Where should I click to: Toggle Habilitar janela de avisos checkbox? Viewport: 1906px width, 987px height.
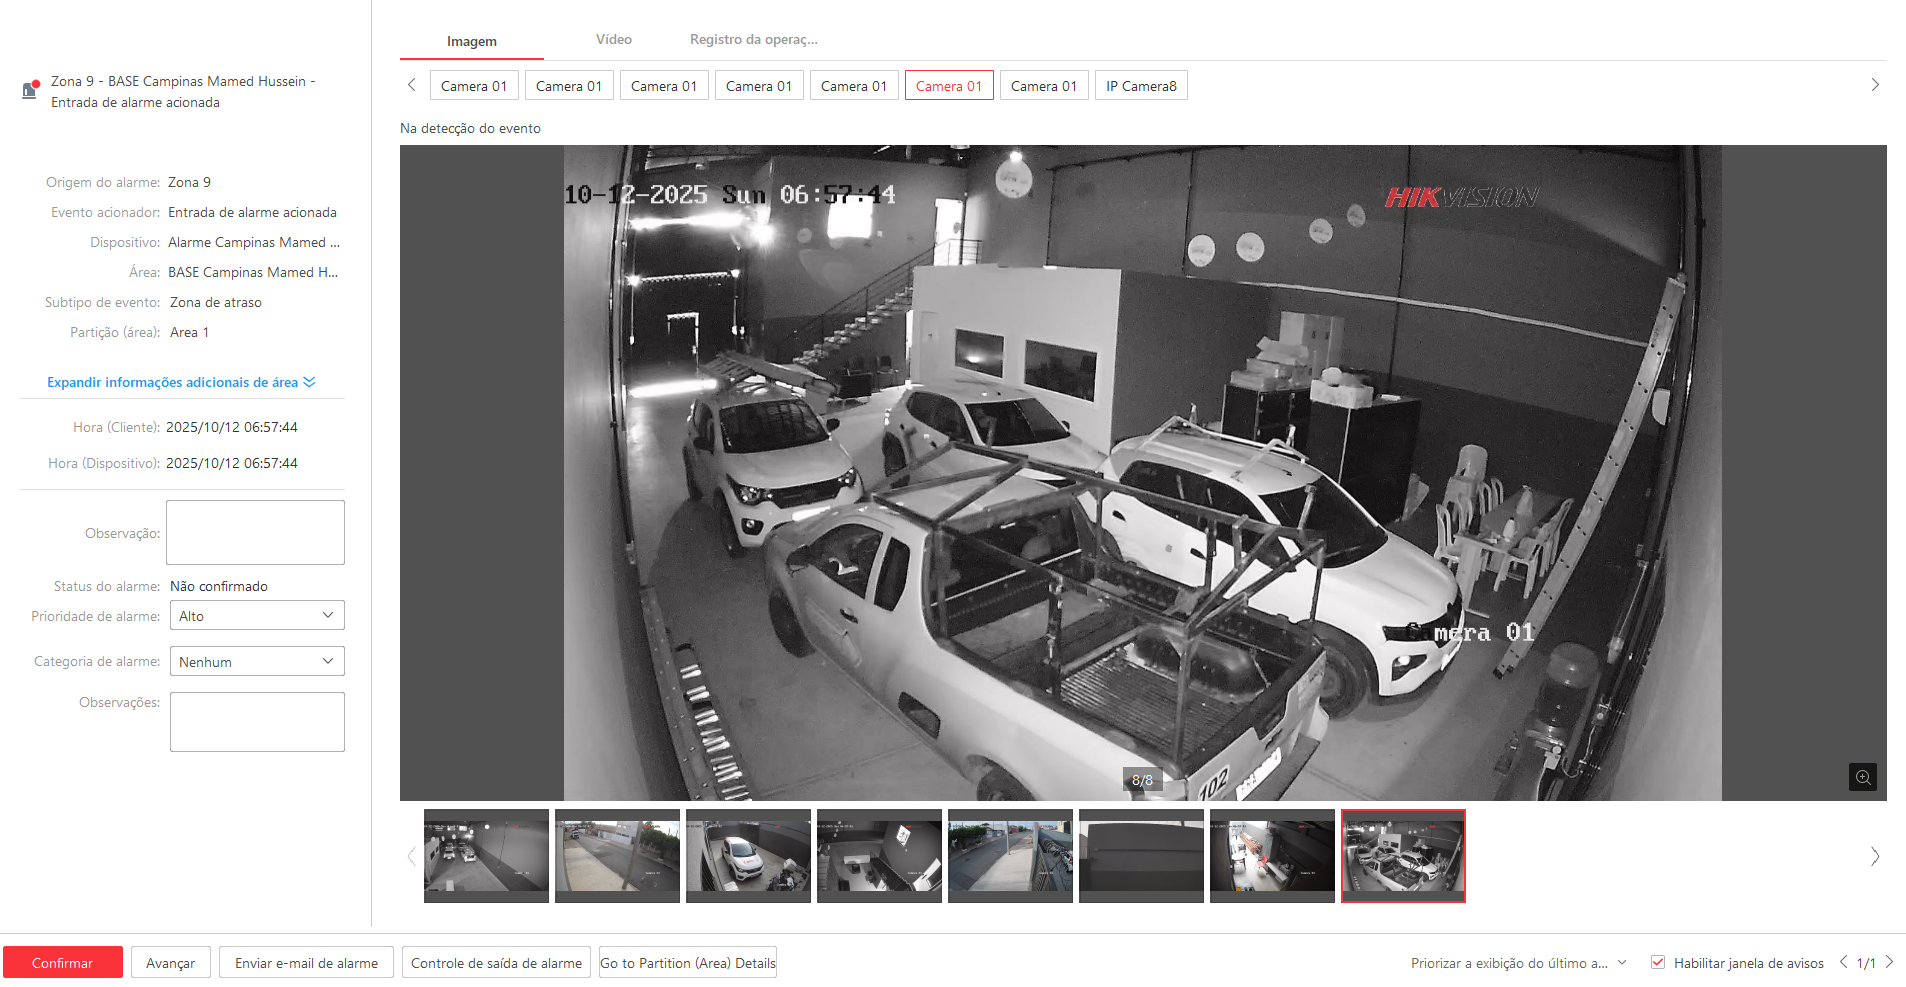pyautogui.click(x=1658, y=962)
